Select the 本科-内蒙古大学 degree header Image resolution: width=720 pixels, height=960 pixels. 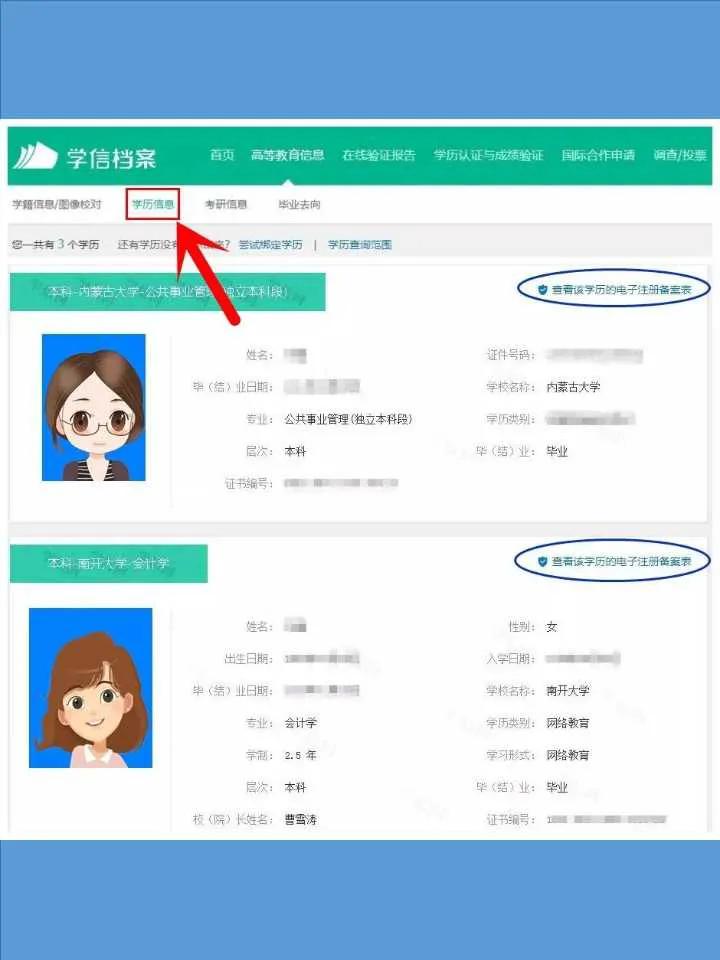(168, 292)
